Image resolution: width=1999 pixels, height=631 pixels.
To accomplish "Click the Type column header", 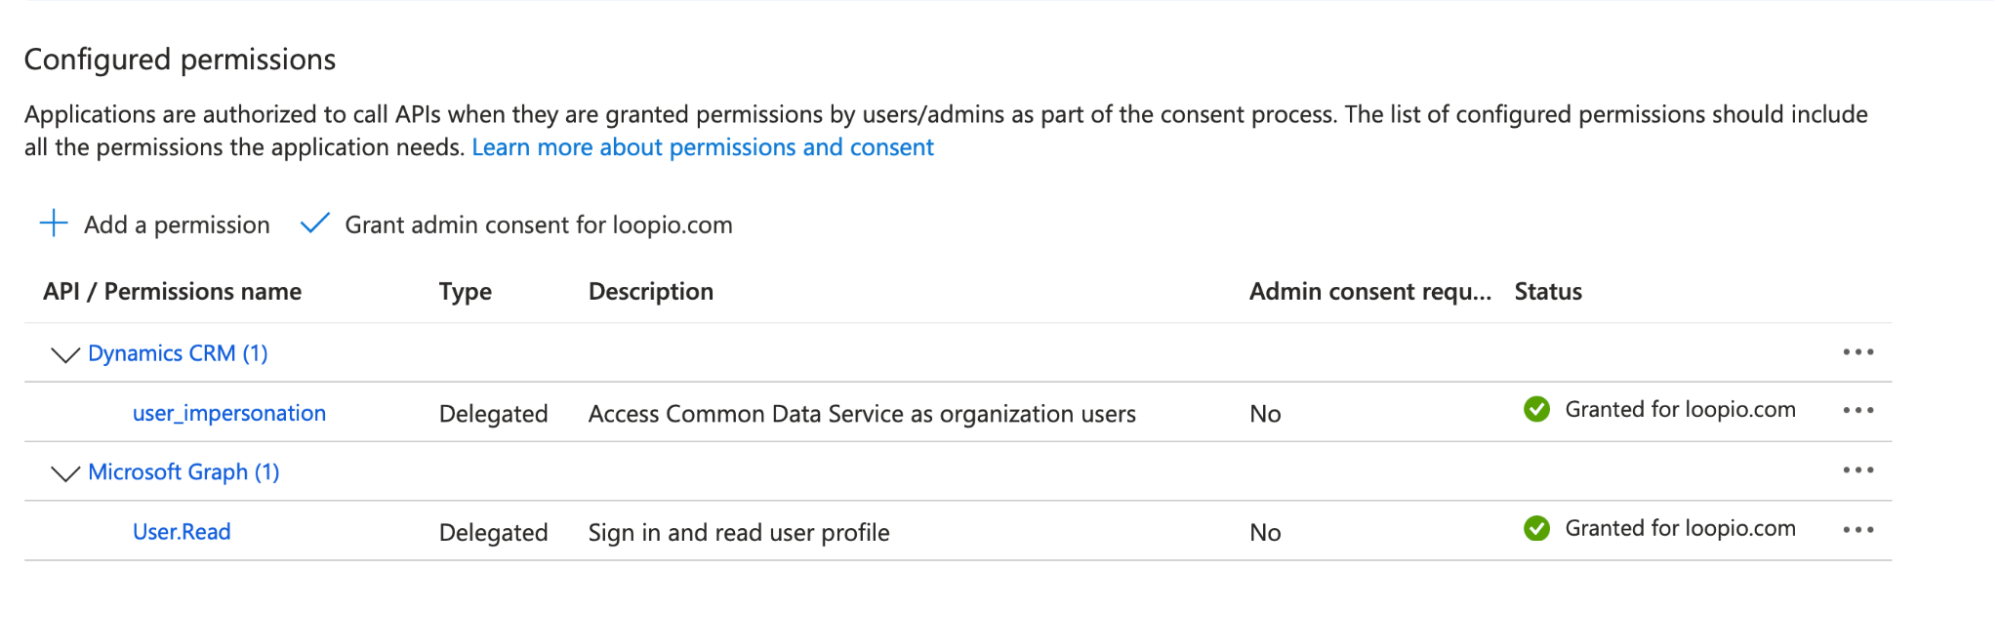I will (x=465, y=292).
